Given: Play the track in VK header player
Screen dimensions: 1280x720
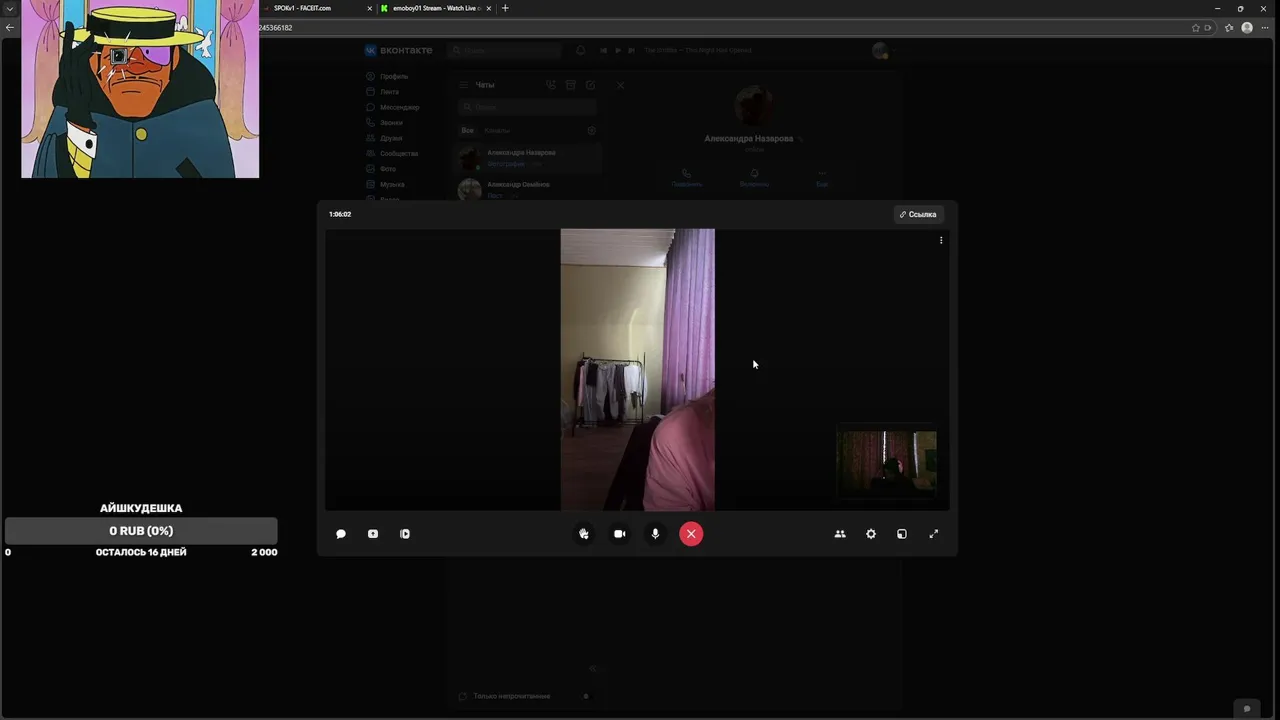Looking at the screenshot, I should tap(618, 50).
